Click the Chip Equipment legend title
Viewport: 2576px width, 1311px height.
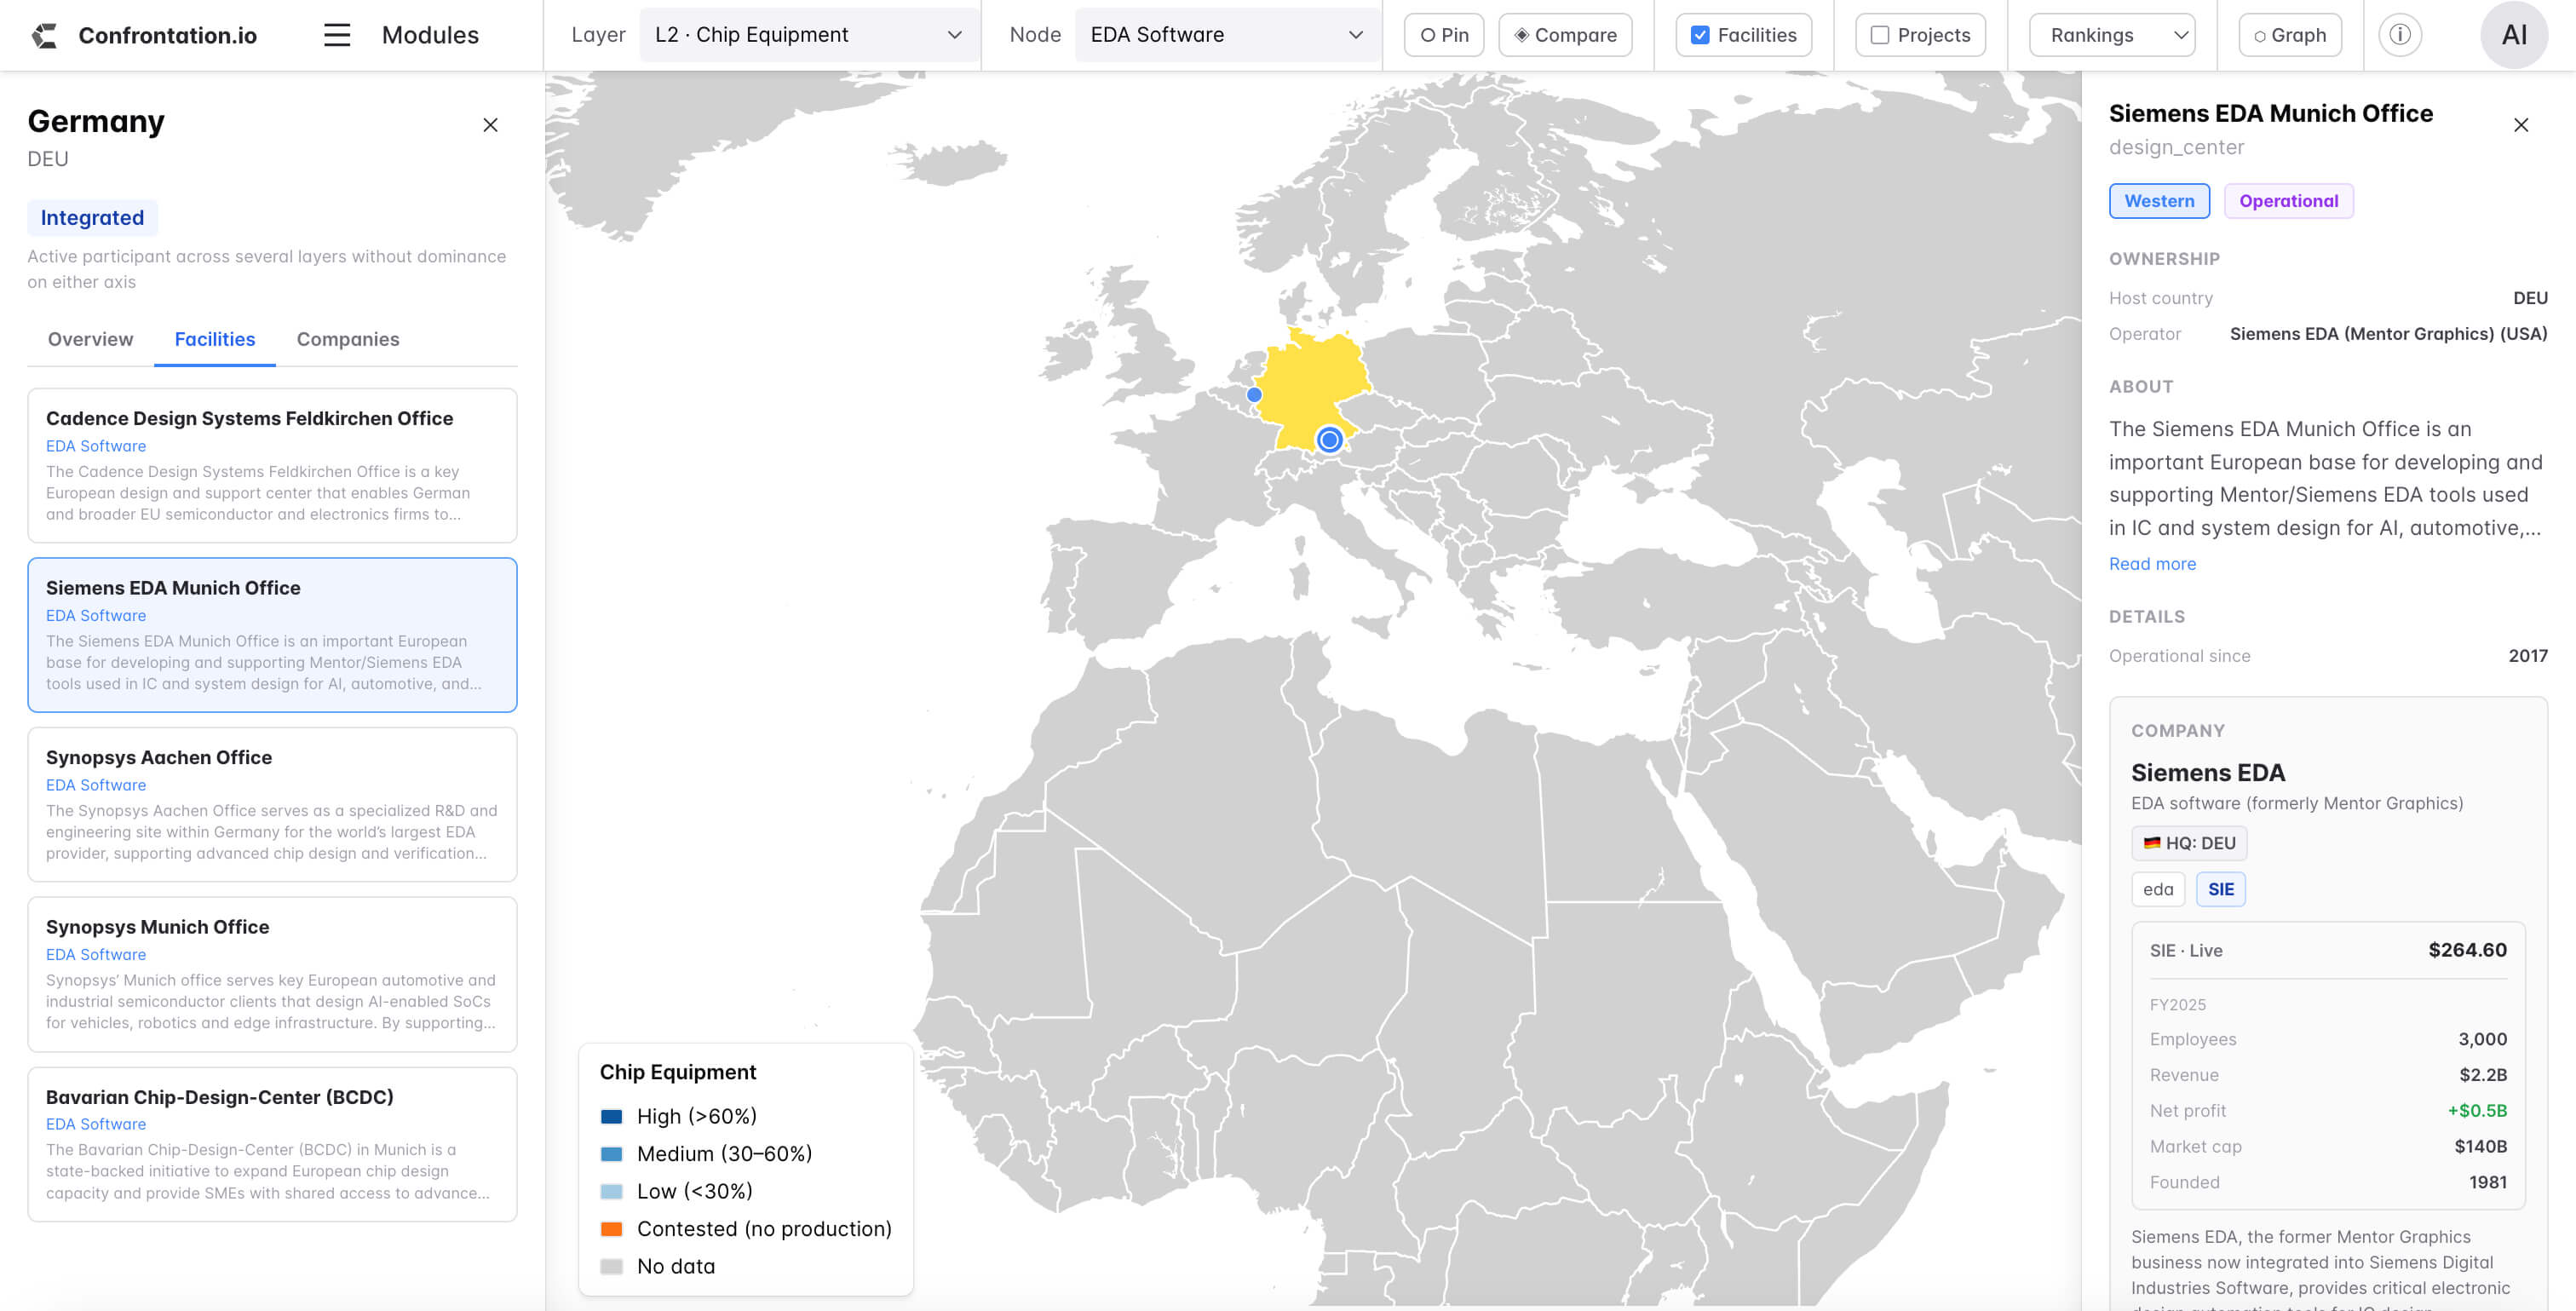[x=677, y=1072]
